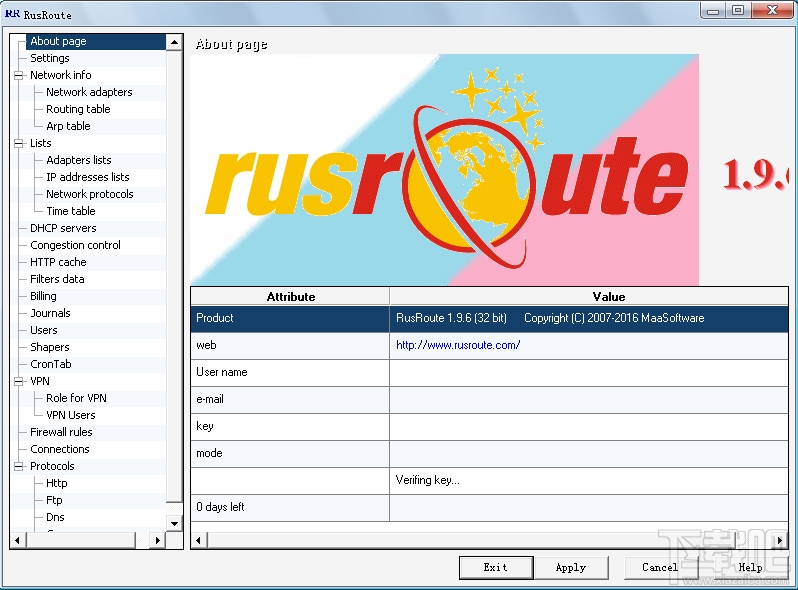Collapse the VPN tree node
Screen dimensions: 798x590
(x=19, y=381)
